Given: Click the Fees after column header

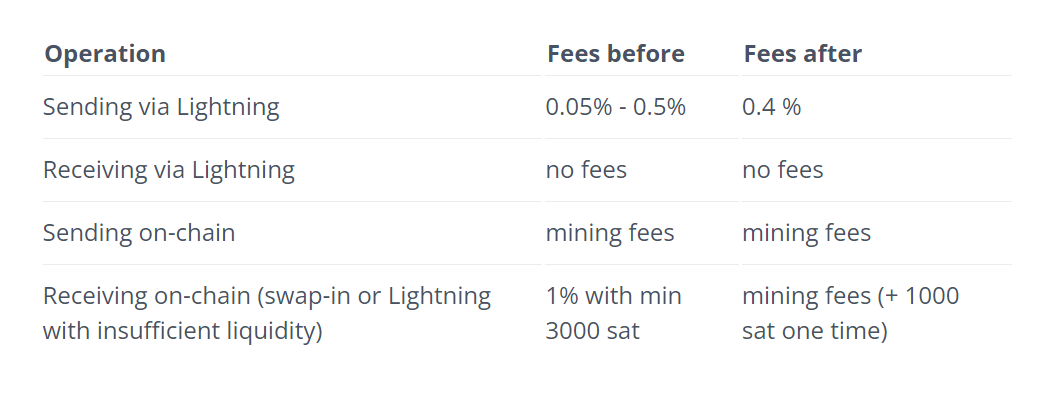Looking at the screenshot, I should click(802, 54).
